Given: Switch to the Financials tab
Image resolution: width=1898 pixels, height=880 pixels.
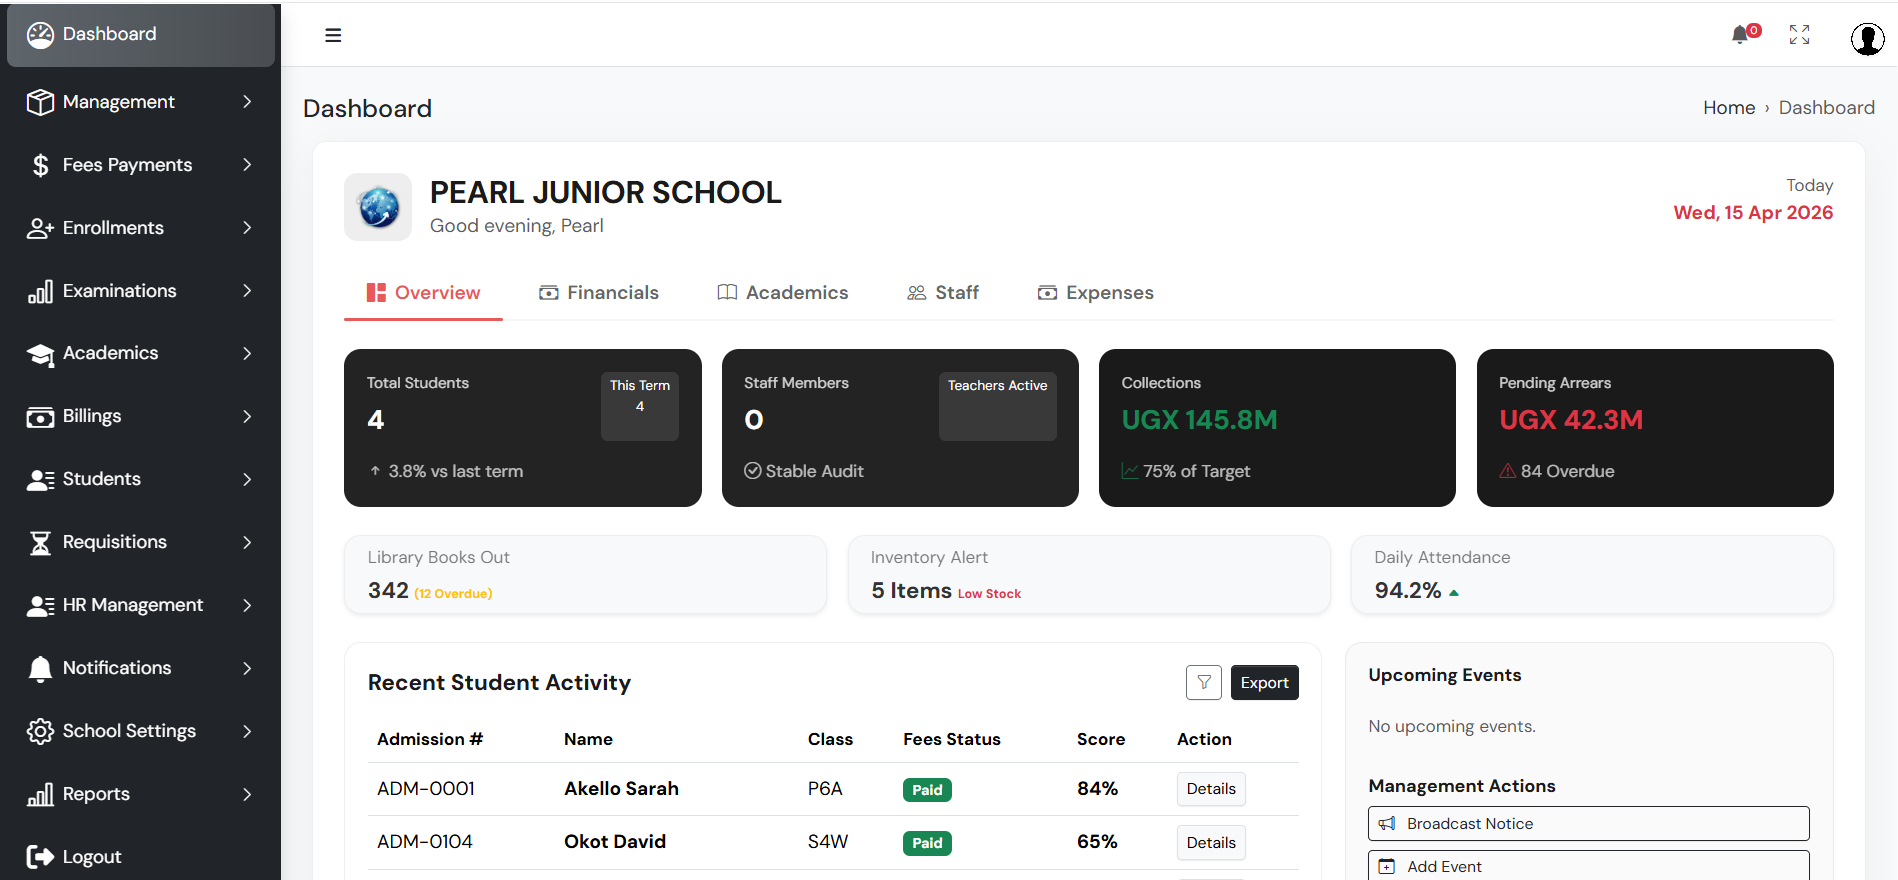Looking at the screenshot, I should coord(599,293).
